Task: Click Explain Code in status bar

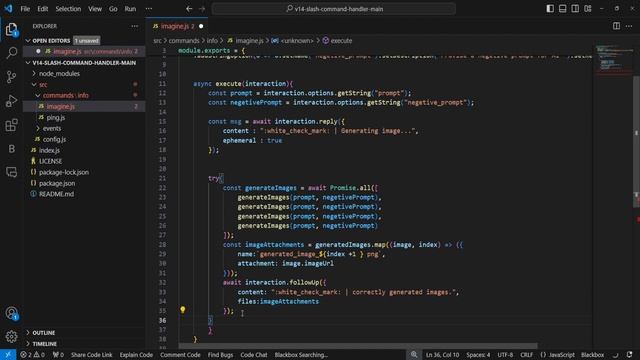Action: 136,355
